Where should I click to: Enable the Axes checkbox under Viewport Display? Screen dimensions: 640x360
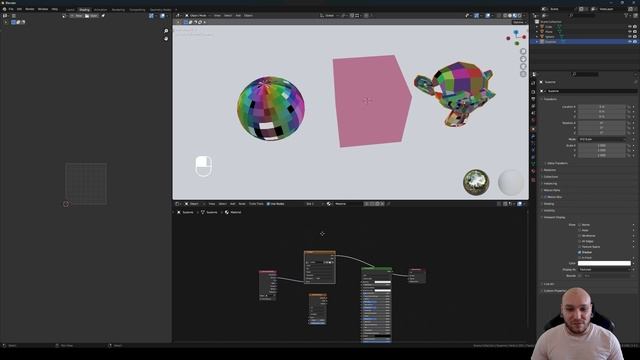point(580,230)
